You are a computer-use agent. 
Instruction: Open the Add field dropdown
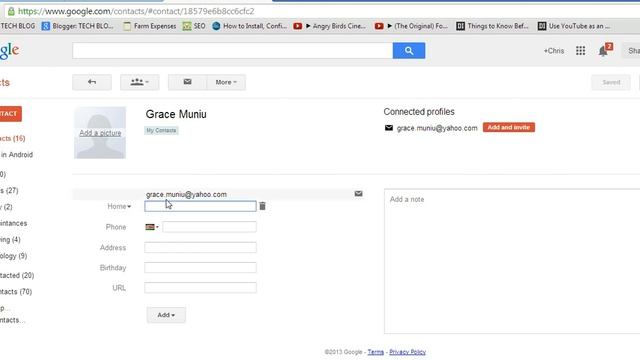click(166, 315)
